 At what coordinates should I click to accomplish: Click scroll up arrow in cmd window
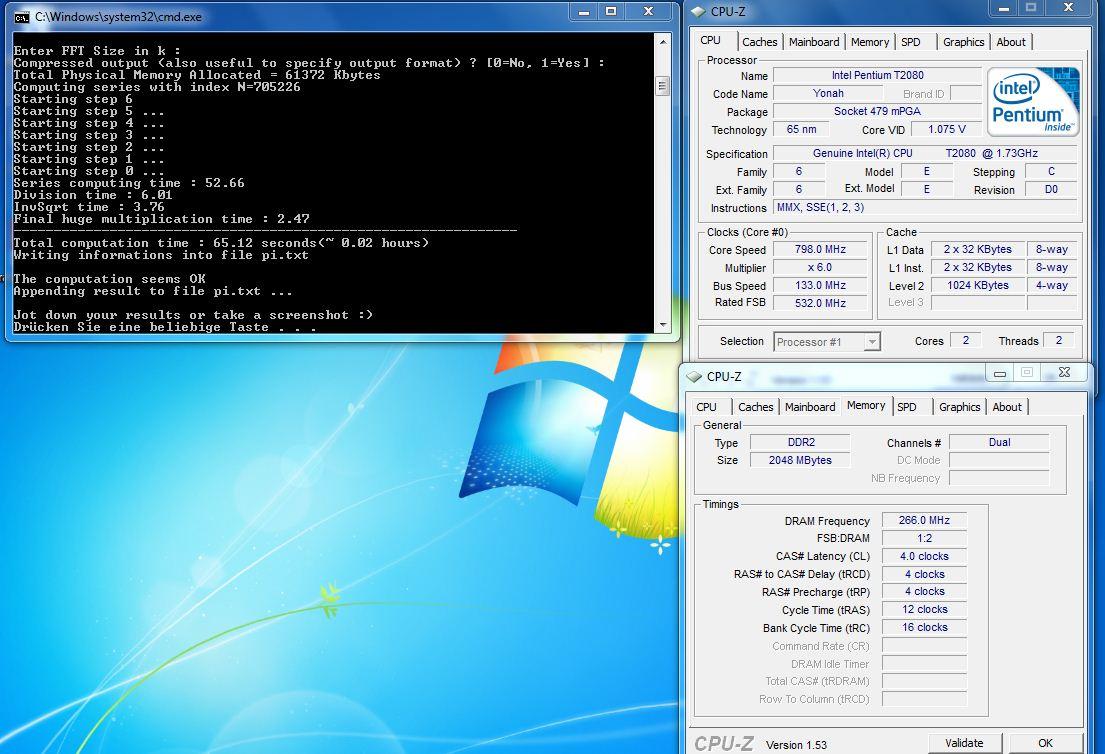coord(662,42)
